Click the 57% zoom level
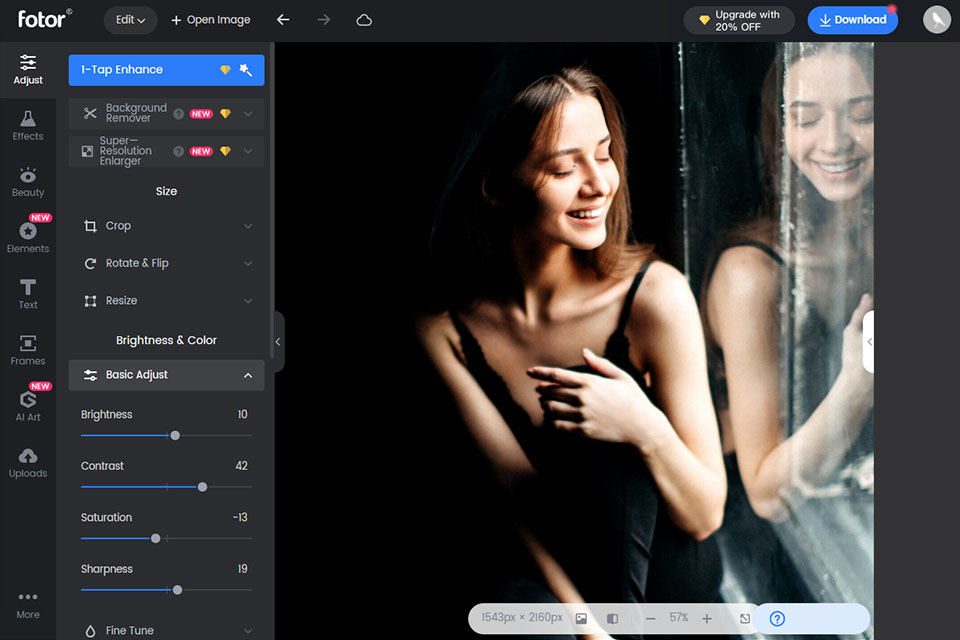960x640 pixels. (x=678, y=617)
